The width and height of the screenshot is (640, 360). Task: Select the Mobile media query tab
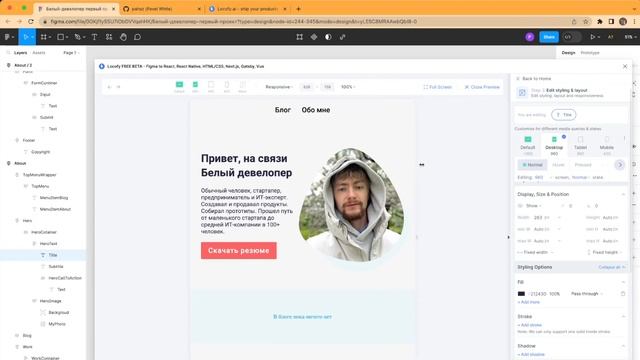pyautogui.click(x=607, y=144)
